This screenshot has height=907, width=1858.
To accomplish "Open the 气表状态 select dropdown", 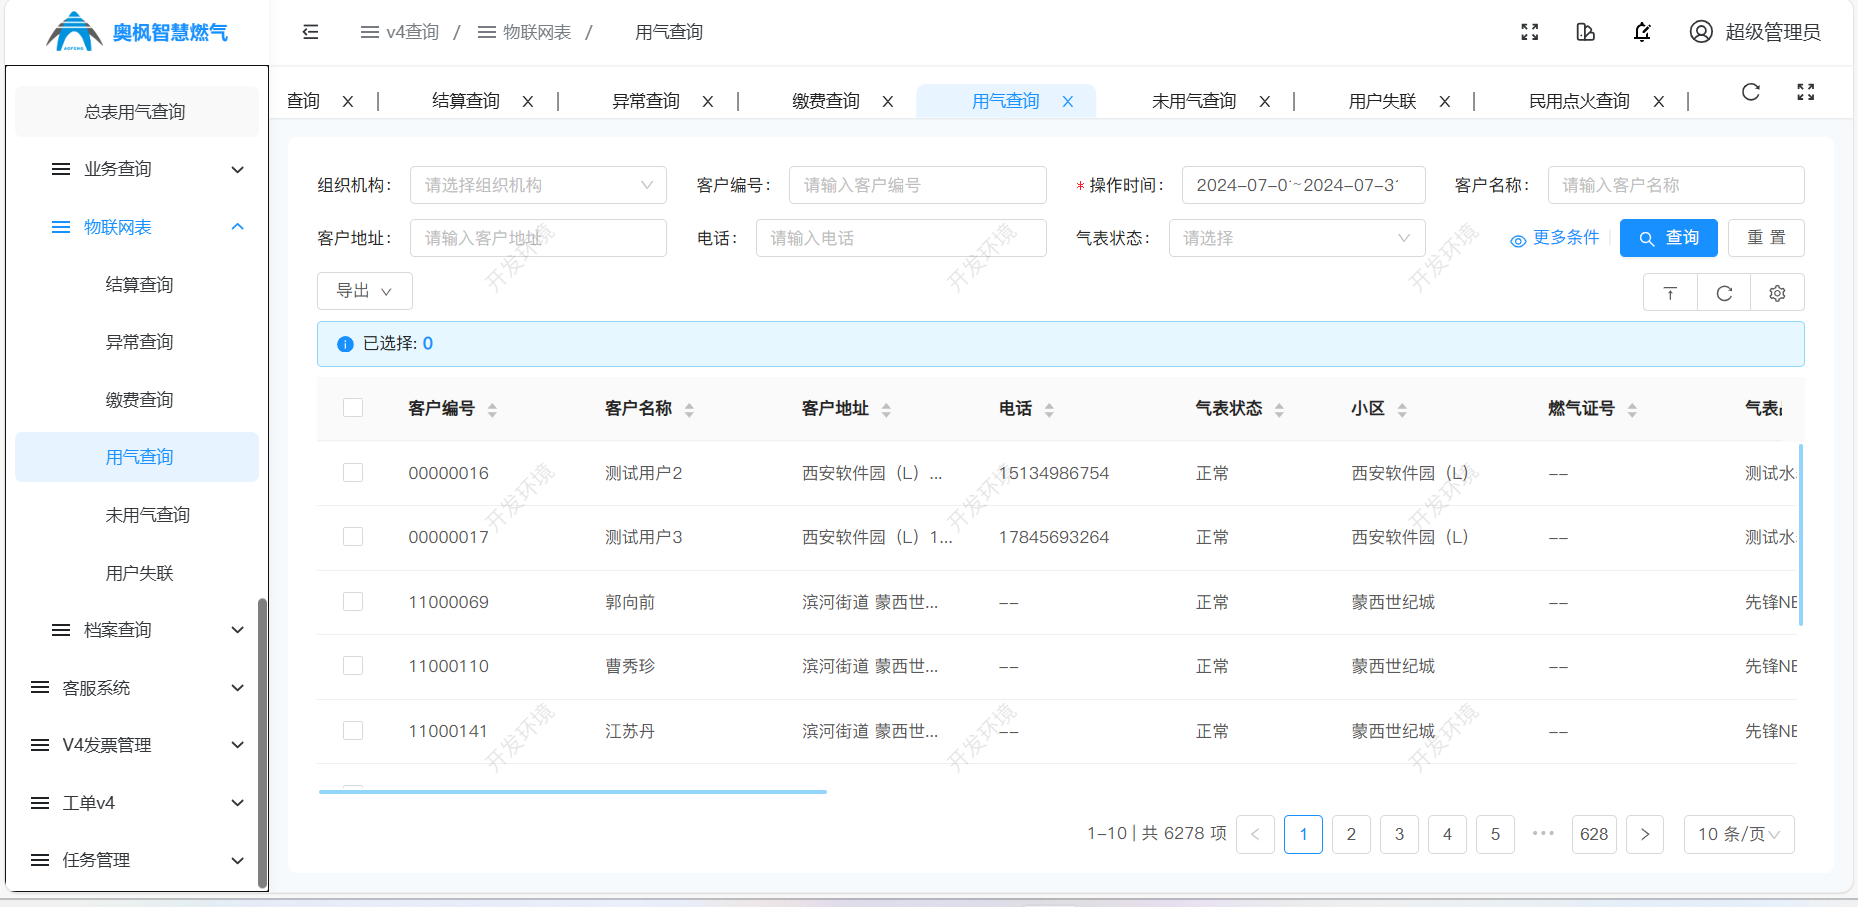I will point(1297,238).
